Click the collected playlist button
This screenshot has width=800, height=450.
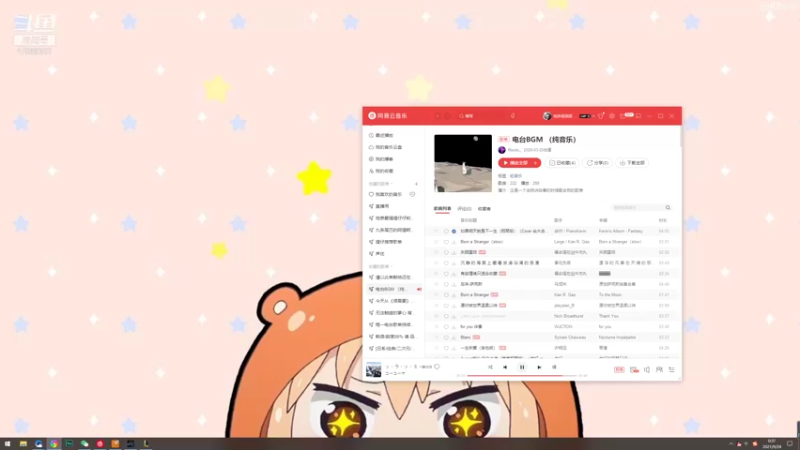tap(562, 163)
